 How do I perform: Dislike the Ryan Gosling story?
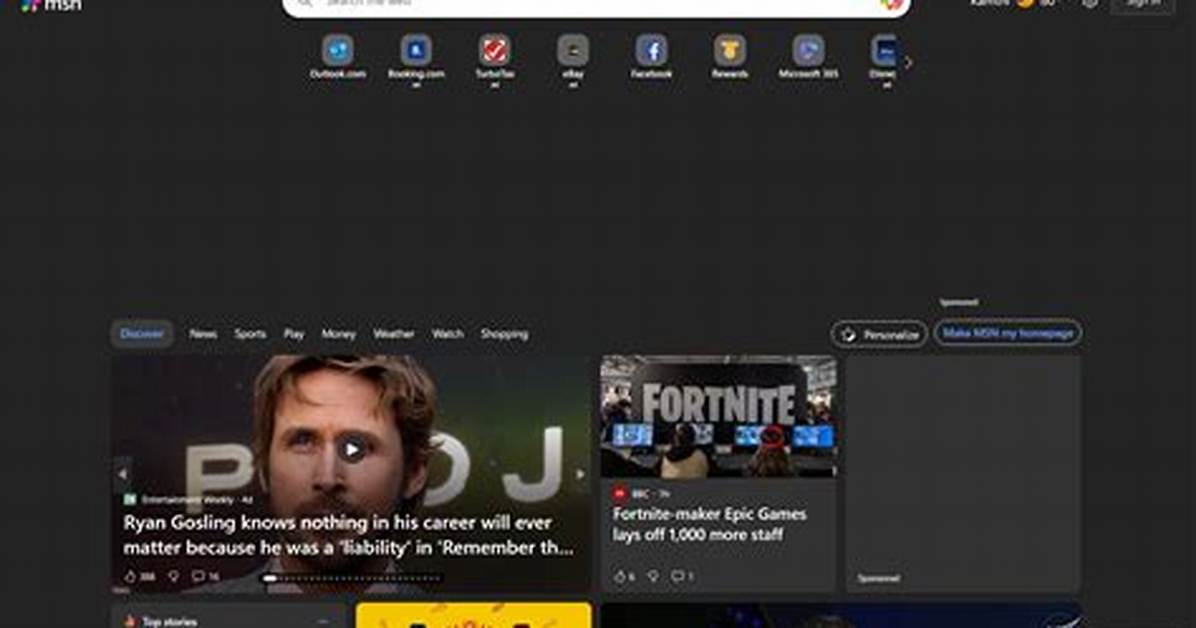pyautogui.click(x=174, y=576)
